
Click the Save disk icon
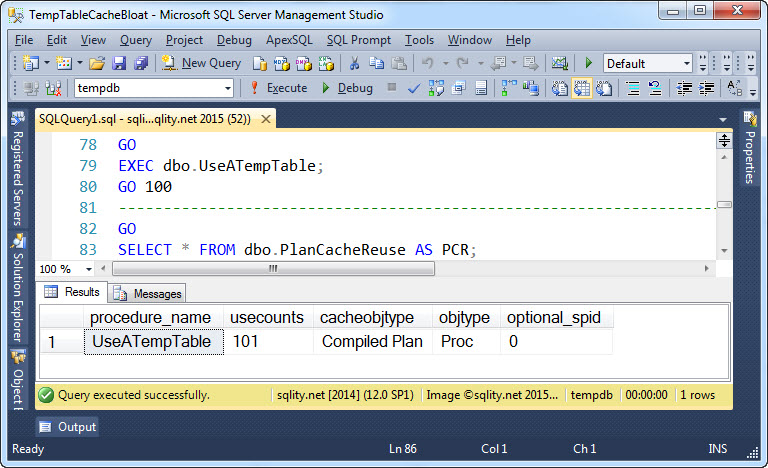119,63
